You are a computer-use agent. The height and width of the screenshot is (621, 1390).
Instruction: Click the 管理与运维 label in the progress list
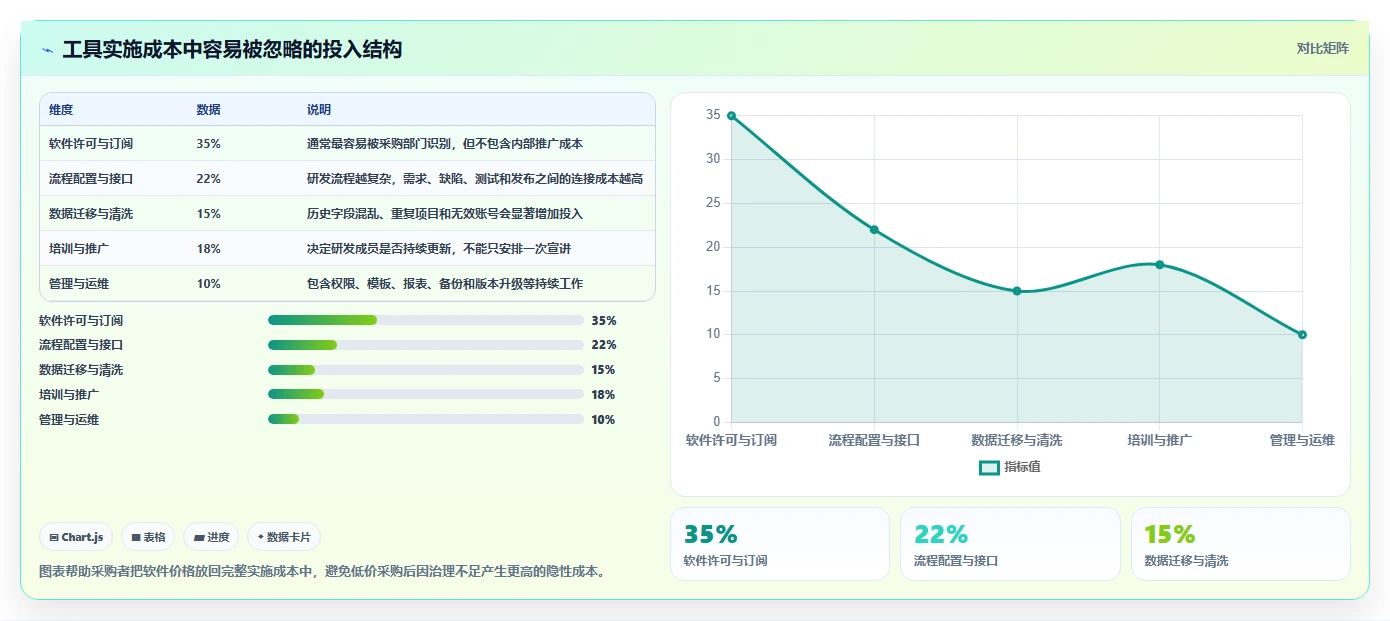(x=69, y=420)
